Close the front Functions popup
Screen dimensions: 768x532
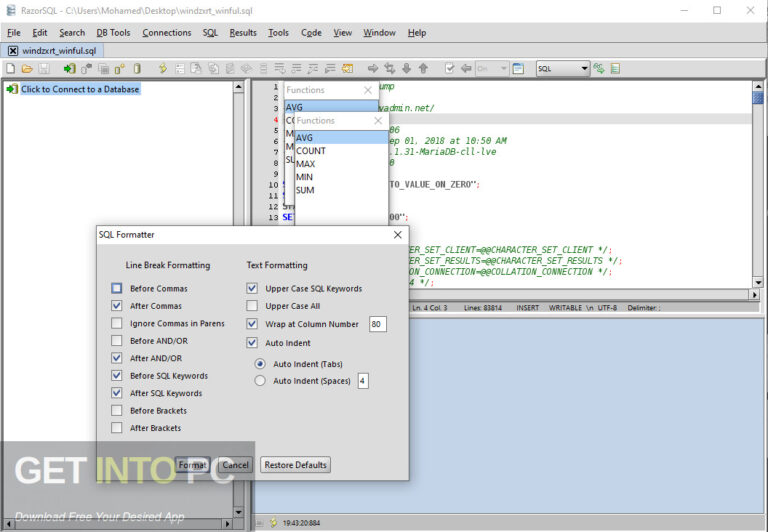point(378,121)
